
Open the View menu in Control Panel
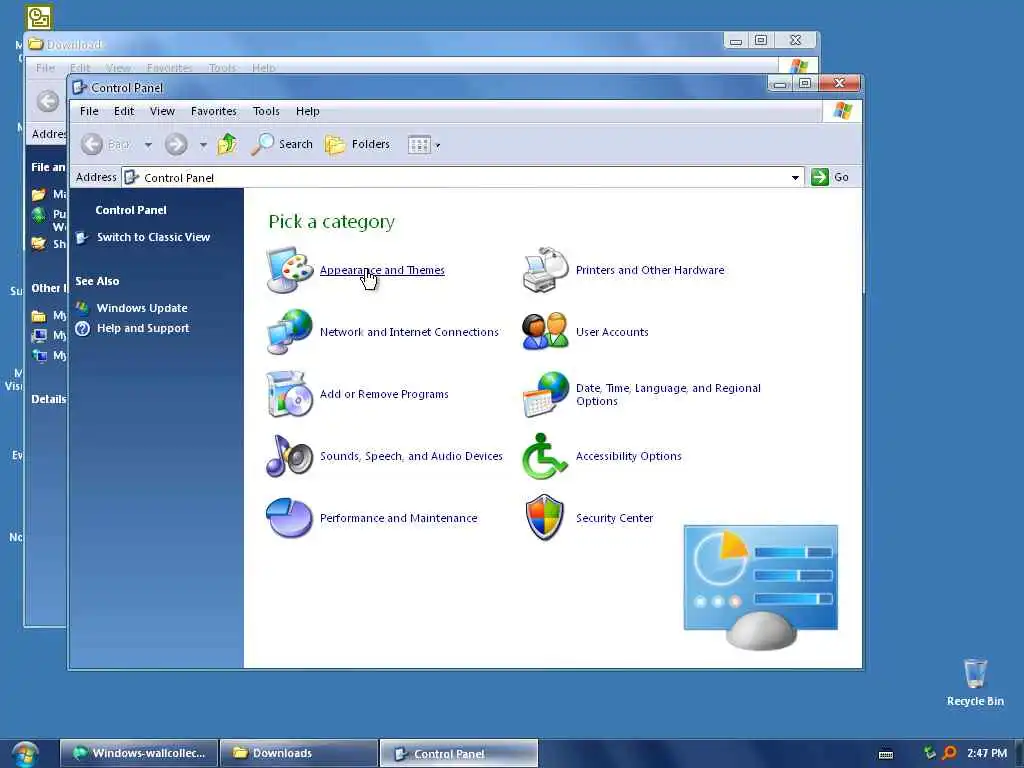[162, 111]
